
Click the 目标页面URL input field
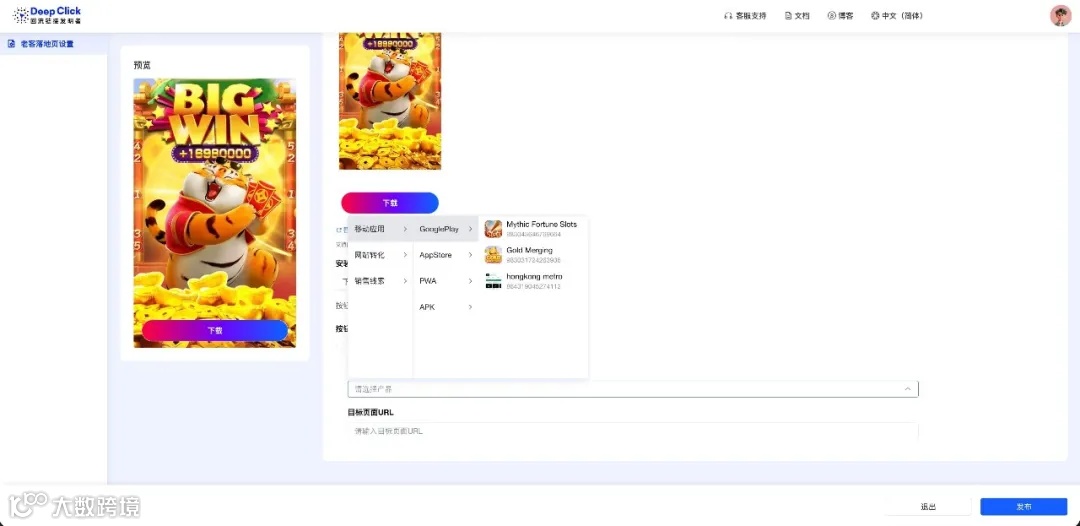pos(633,431)
